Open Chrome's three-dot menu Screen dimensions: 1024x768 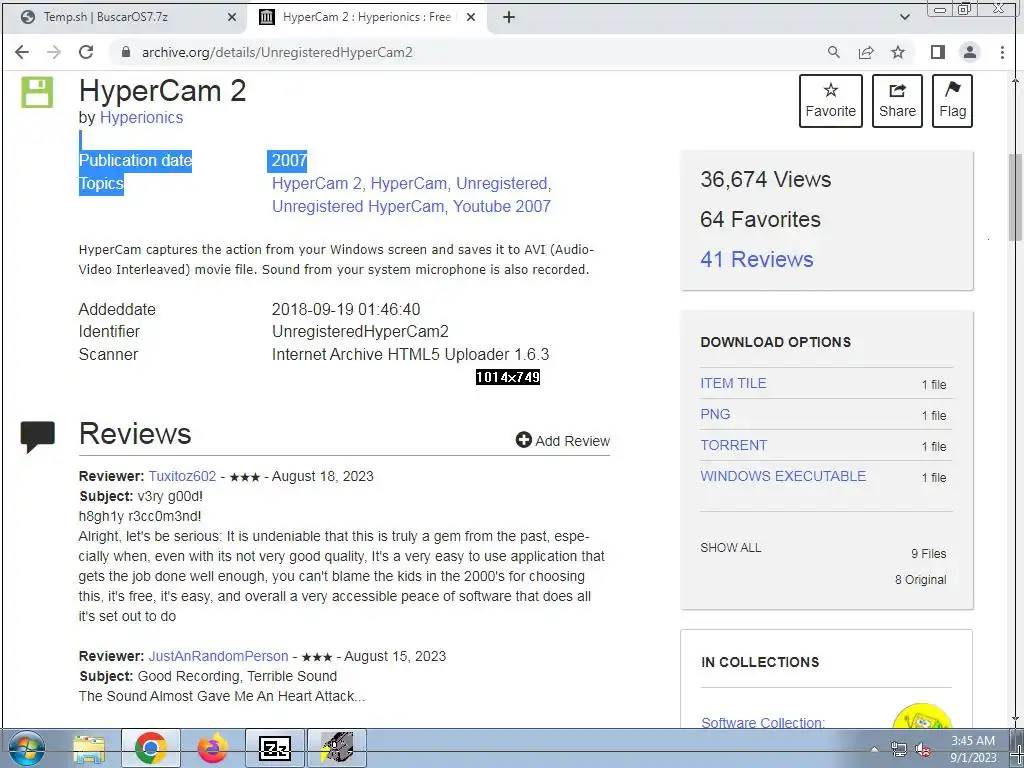coord(1002,52)
